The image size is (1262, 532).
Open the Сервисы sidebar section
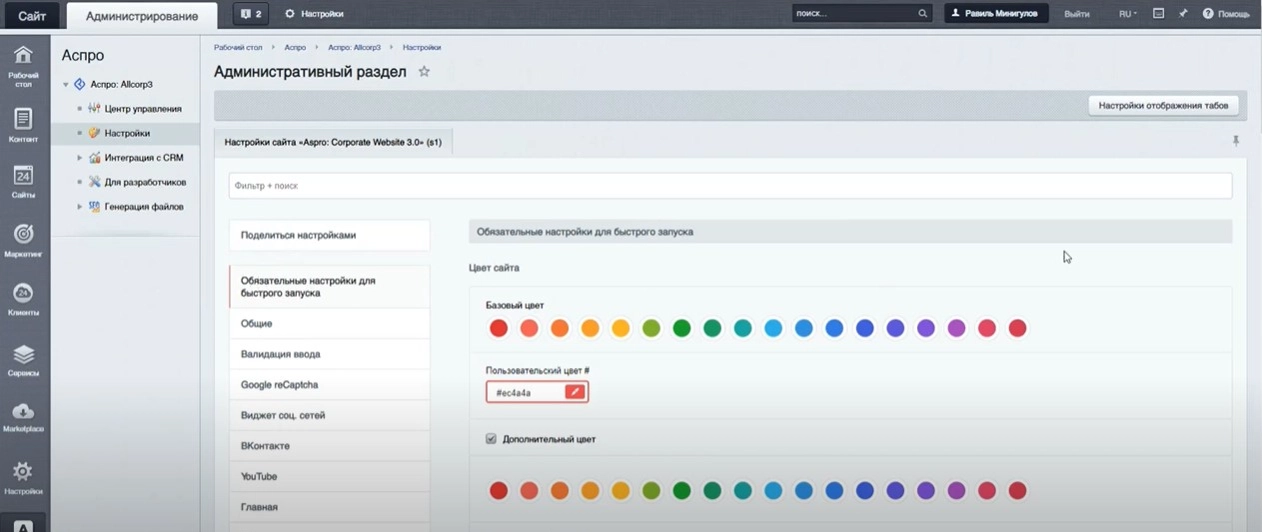tap(23, 360)
